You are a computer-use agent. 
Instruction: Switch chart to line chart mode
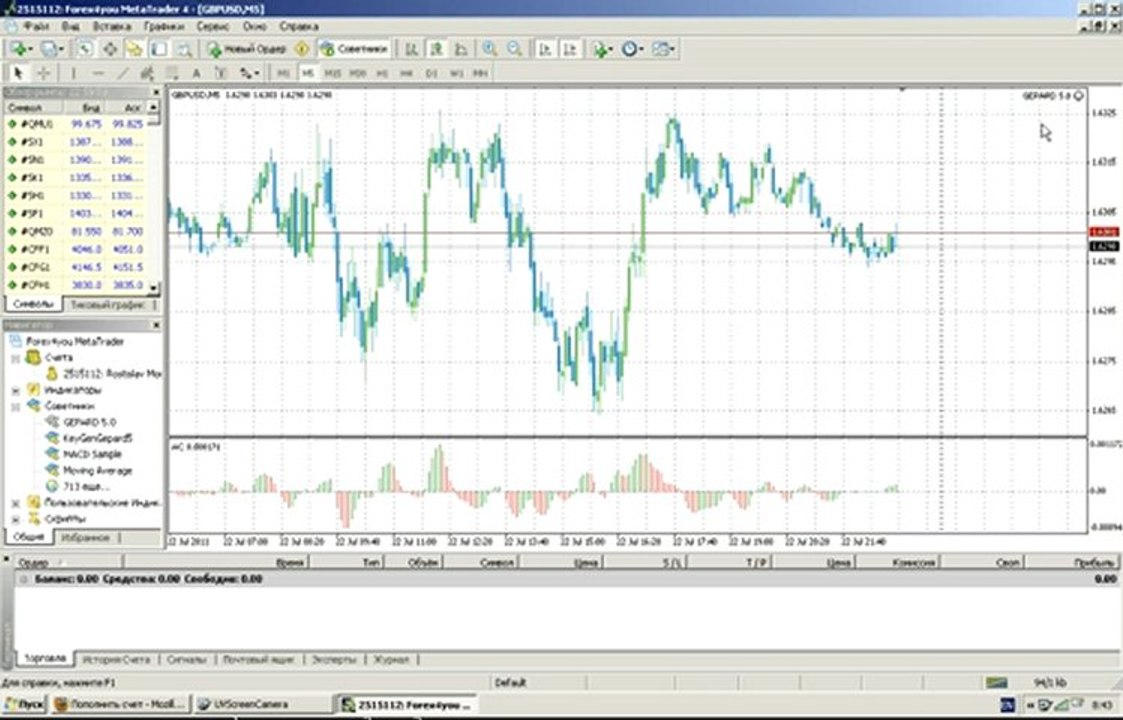click(x=461, y=49)
